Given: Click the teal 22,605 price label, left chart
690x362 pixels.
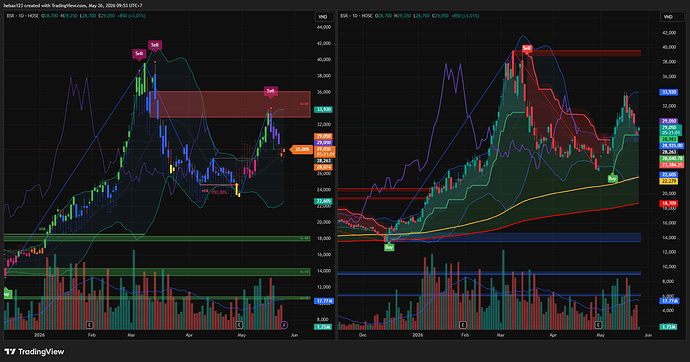Looking at the screenshot, I should tap(324, 201).
